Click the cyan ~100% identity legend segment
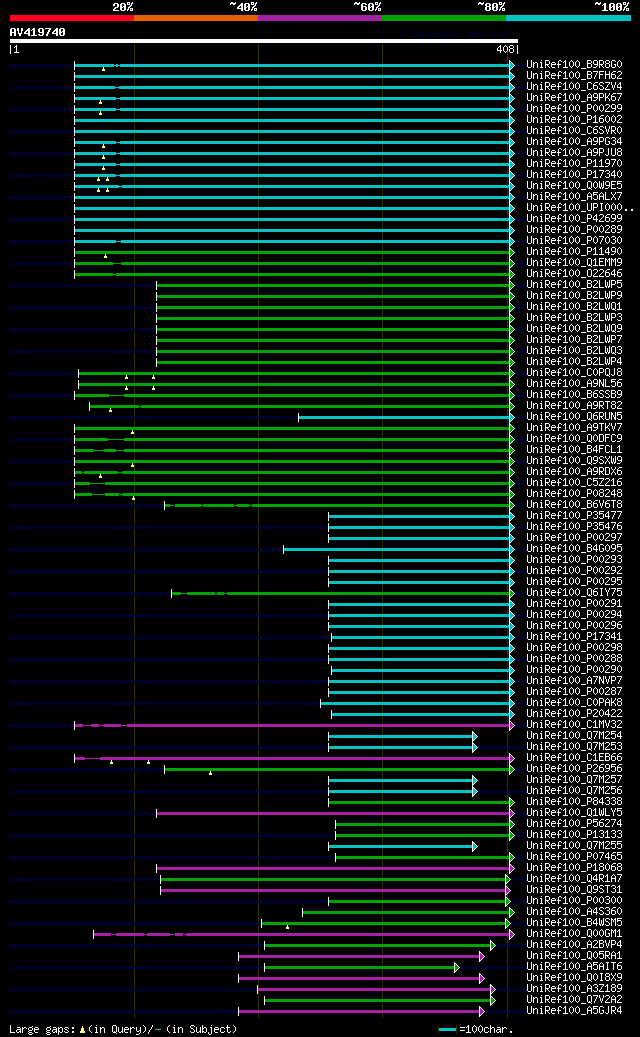The image size is (640, 1037). pos(568,18)
